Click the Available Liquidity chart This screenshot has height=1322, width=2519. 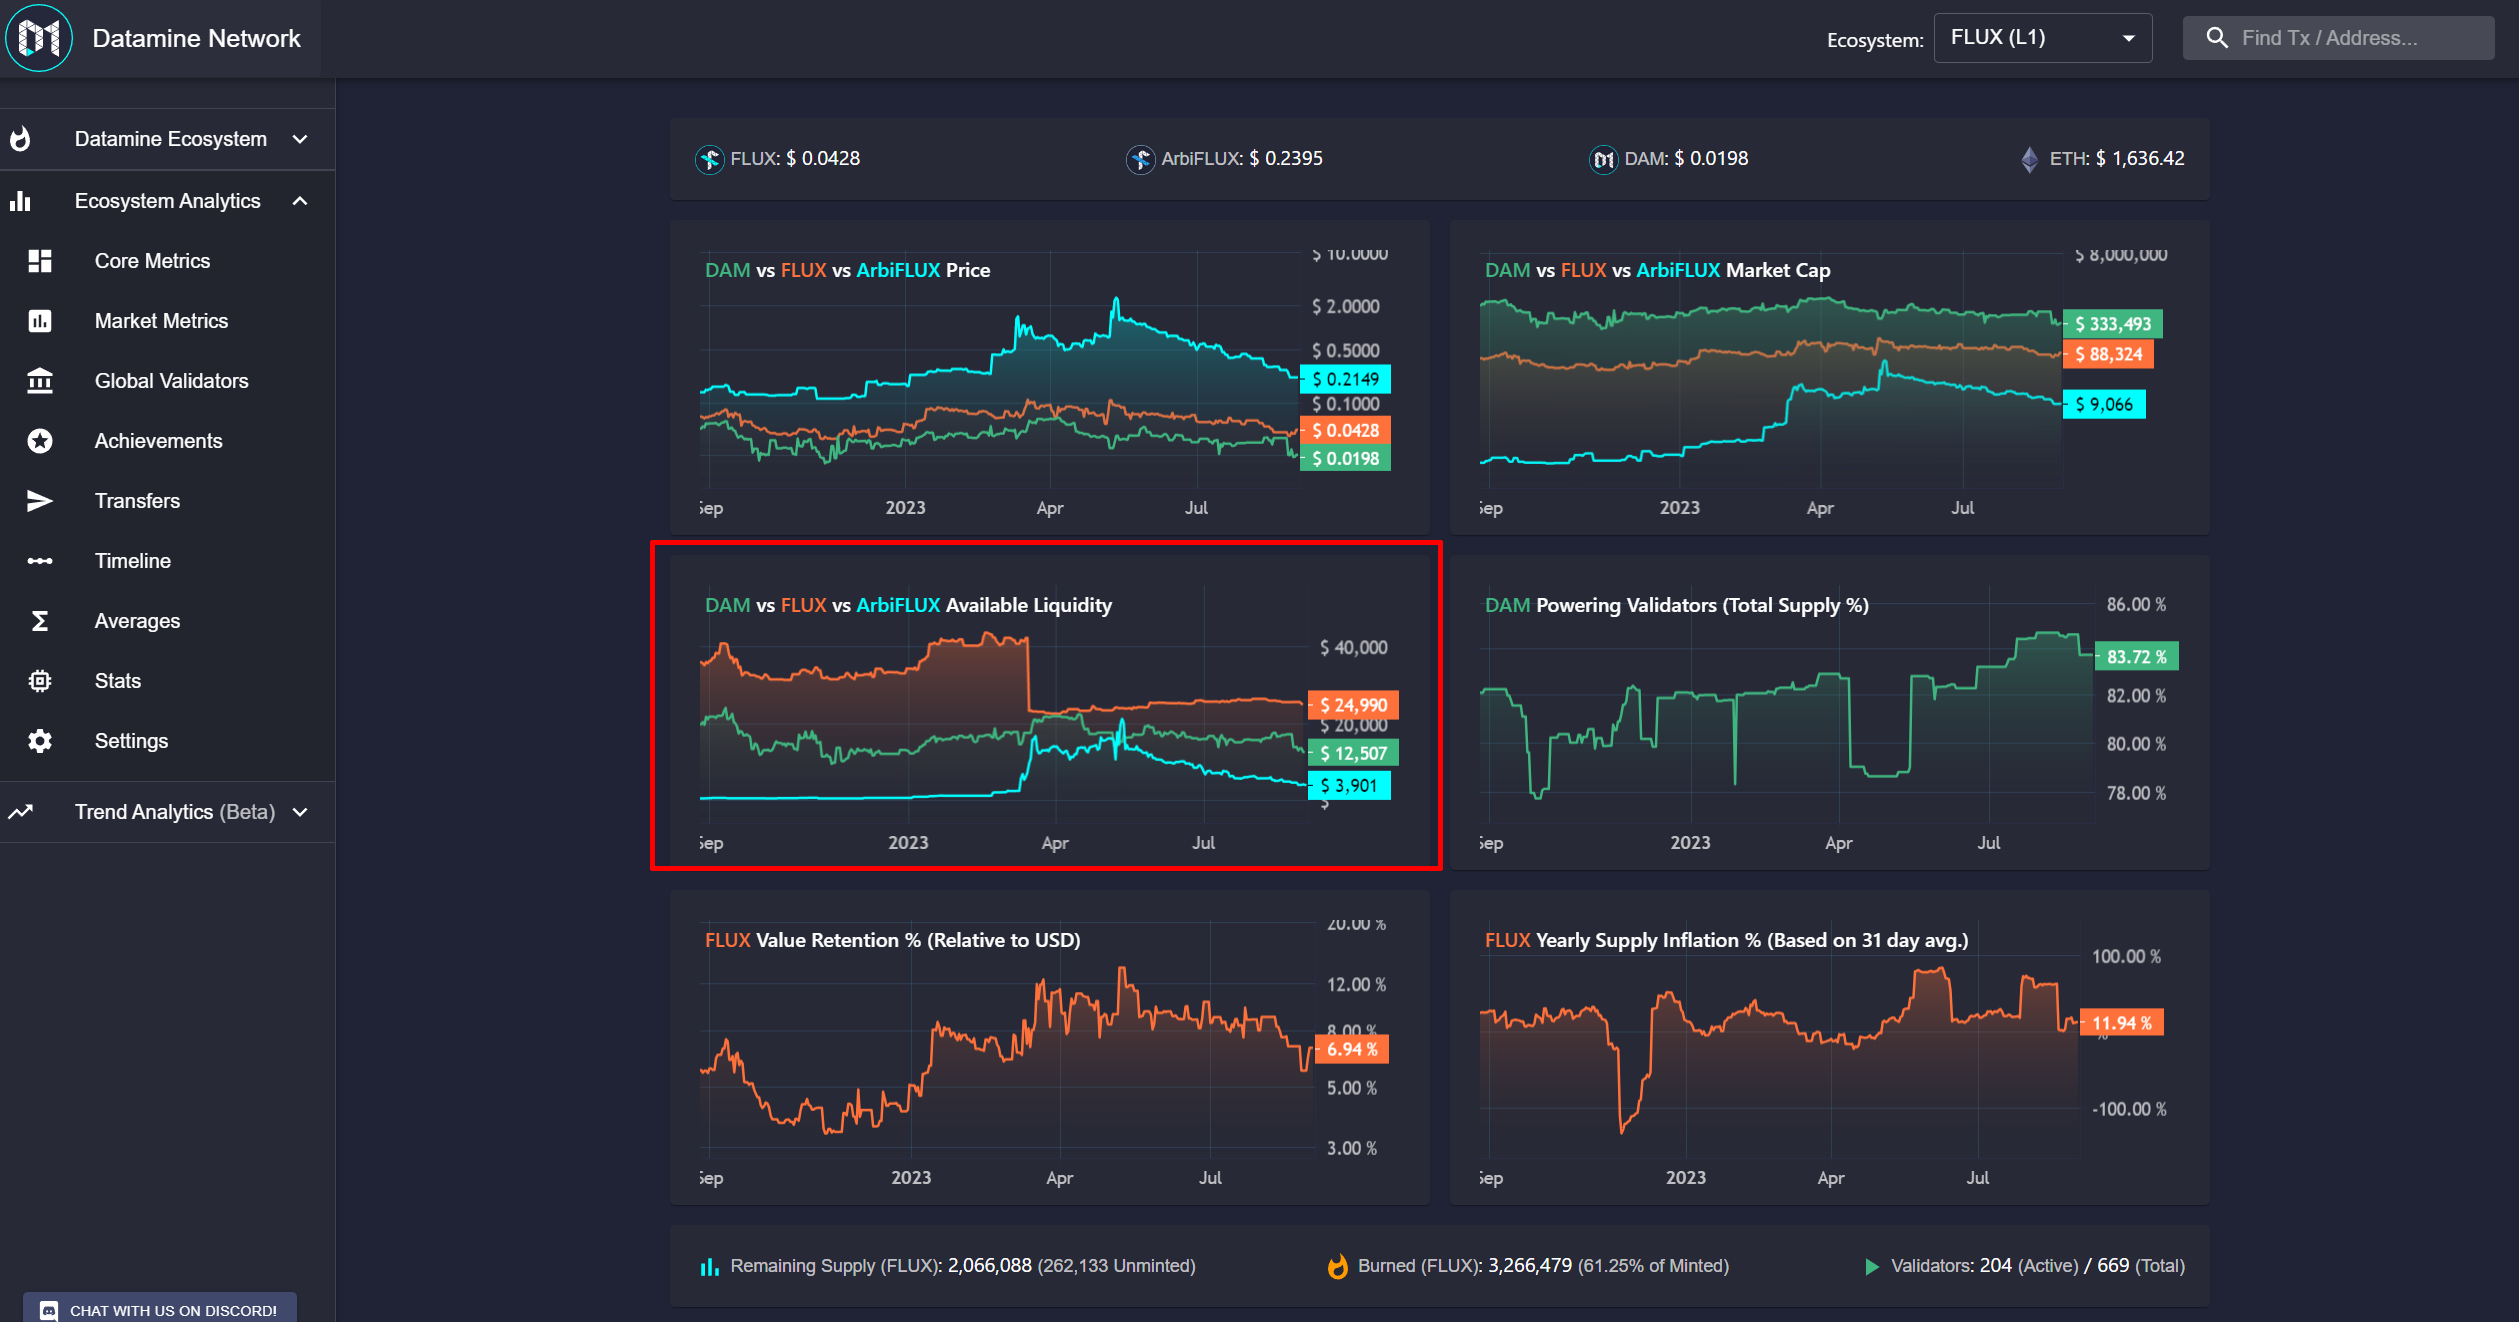tap(1050, 712)
